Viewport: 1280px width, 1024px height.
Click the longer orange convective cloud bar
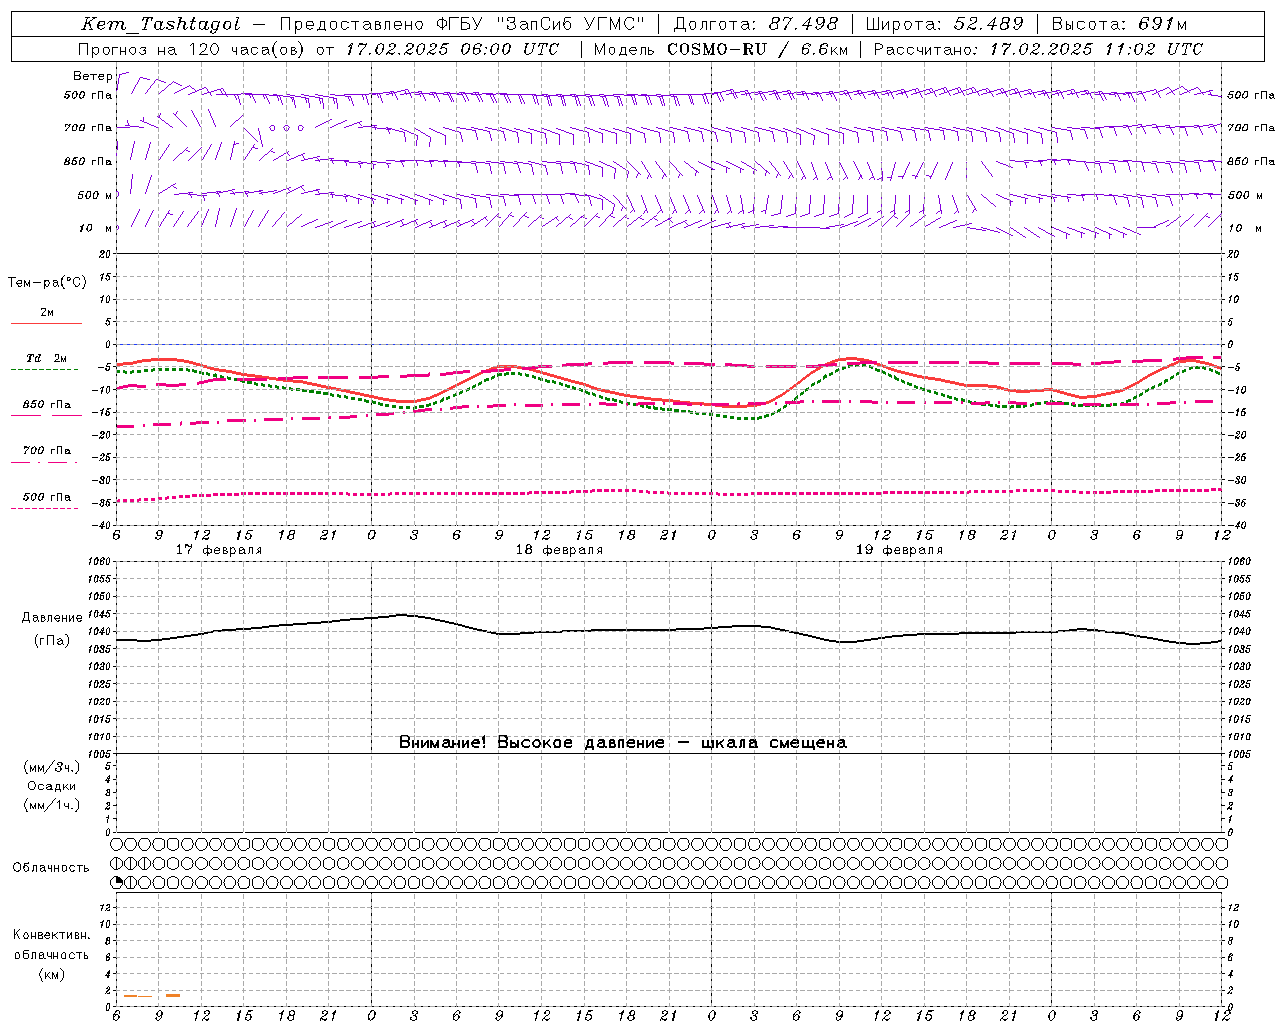coord(138,996)
